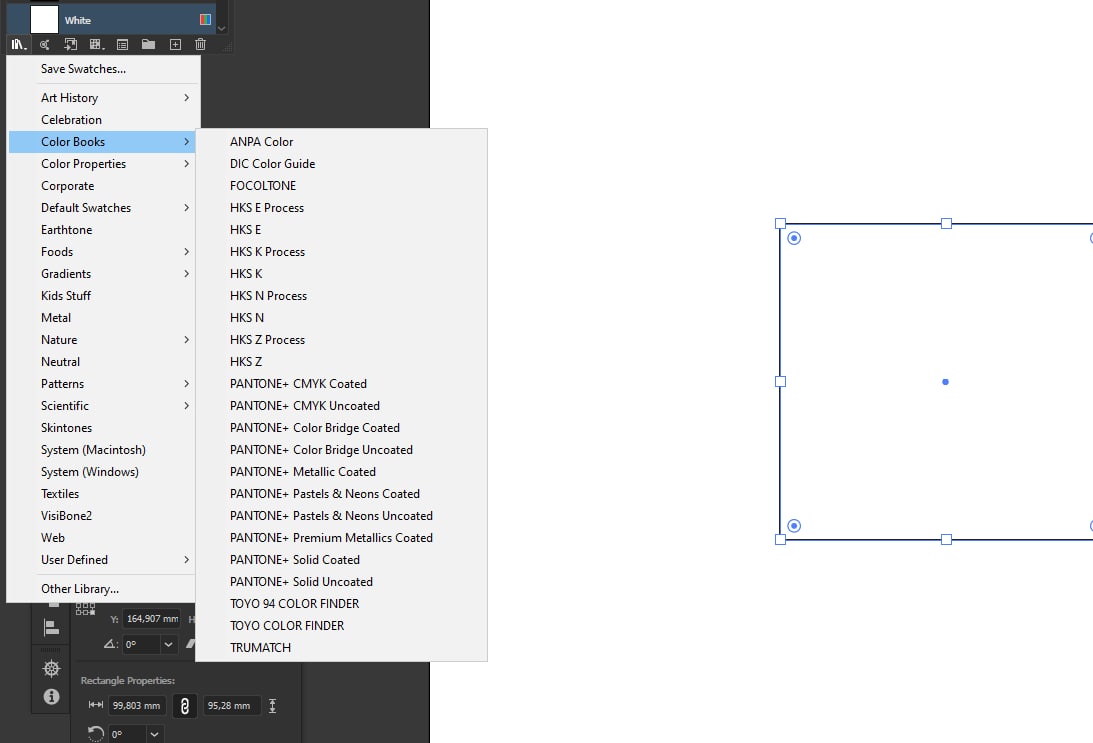
Task: Open the ship wheel Navigator panel icon
Action: (51, 669)
